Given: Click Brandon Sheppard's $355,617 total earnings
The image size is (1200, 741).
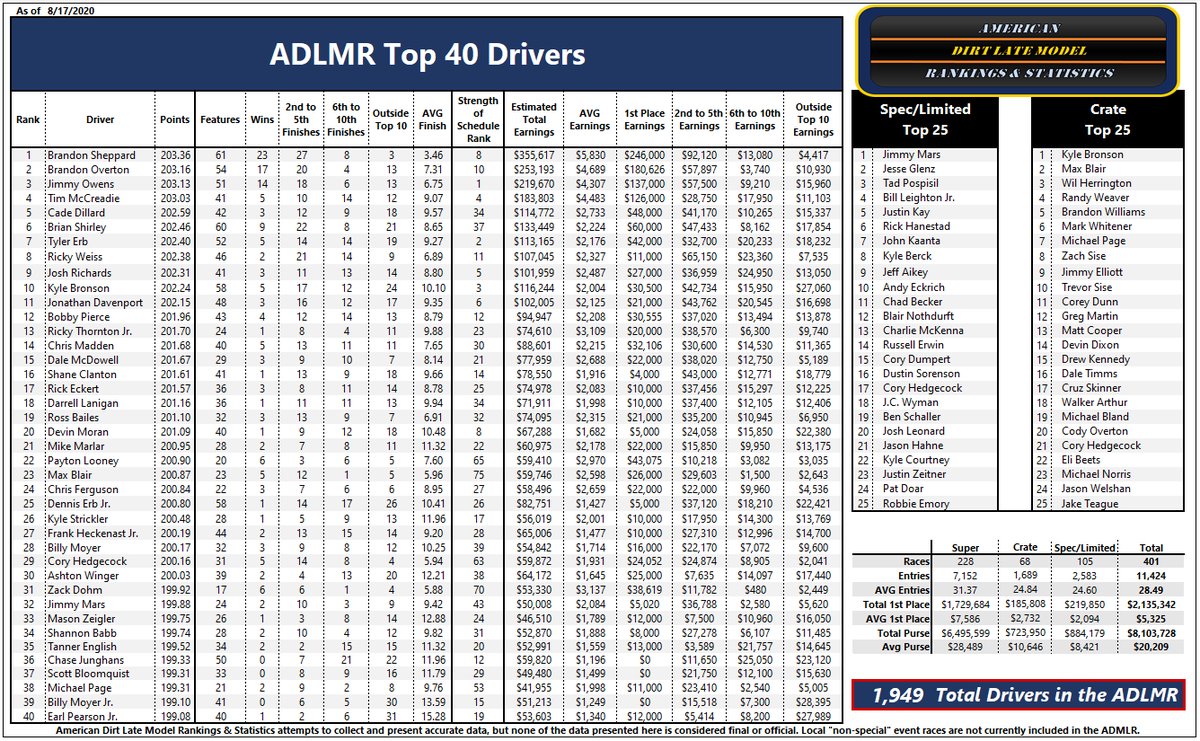Looking at the screenshot, I should (534, 156).
